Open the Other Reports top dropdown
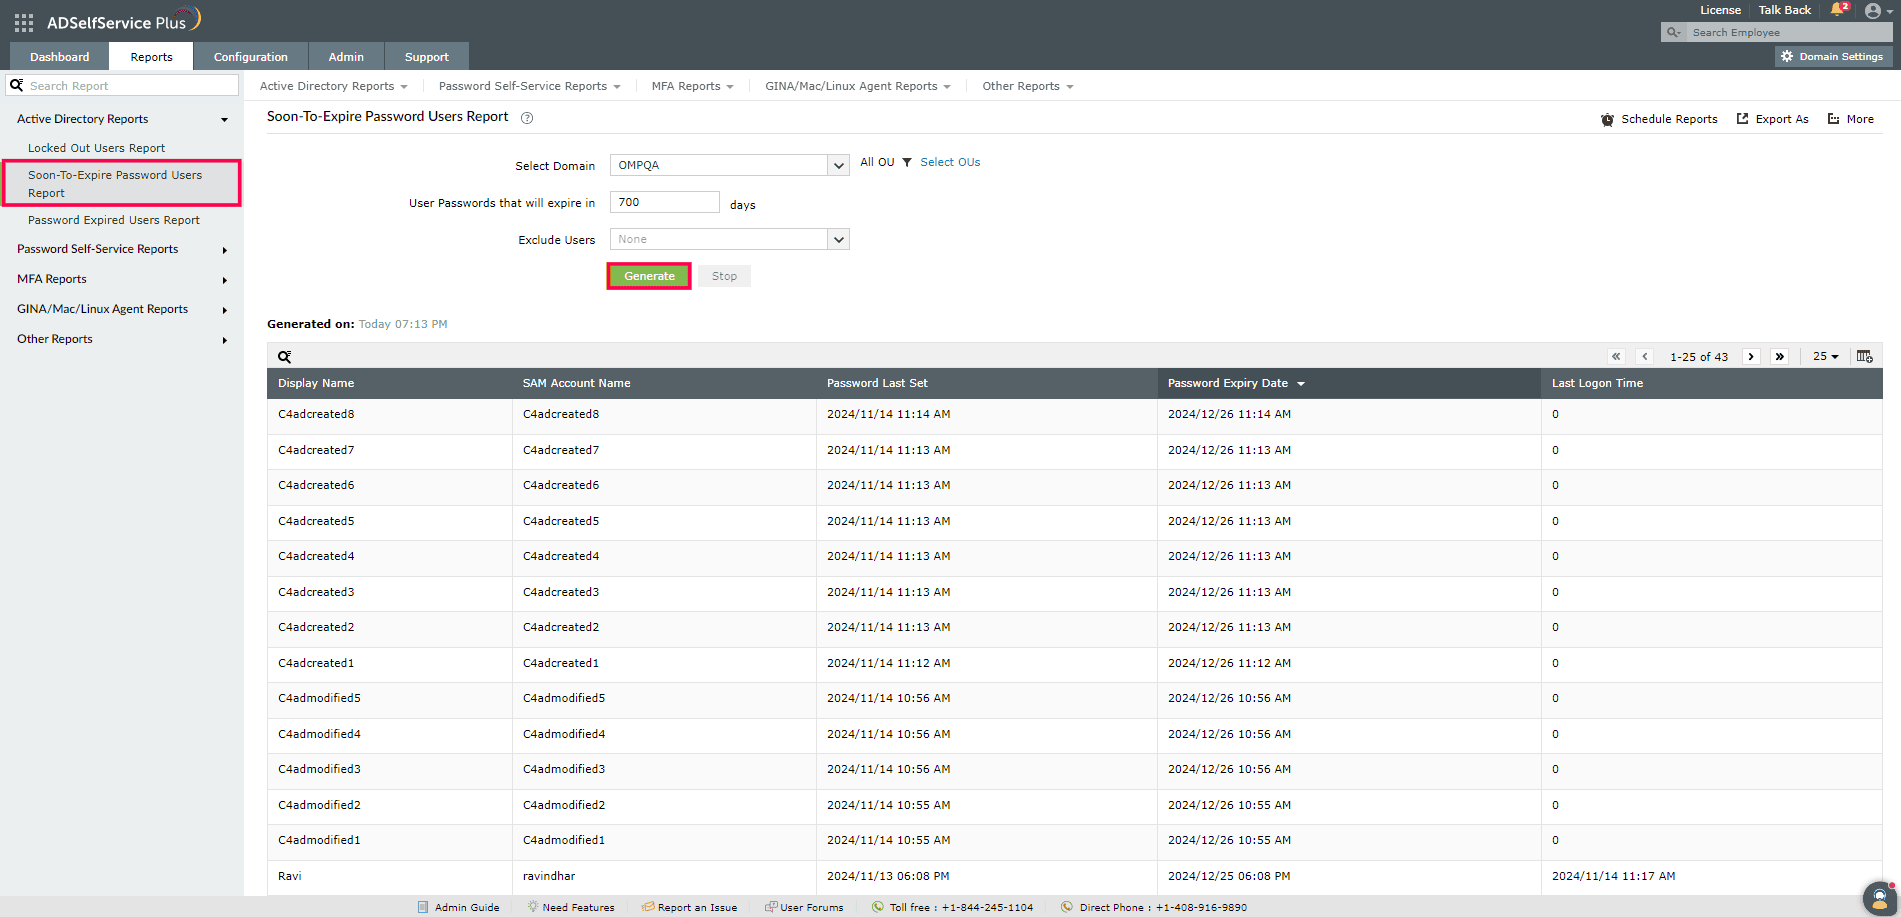Image resolution: width=1901 pixels, height=917 pixels. pyautogui.click(x=1027, y=87)
